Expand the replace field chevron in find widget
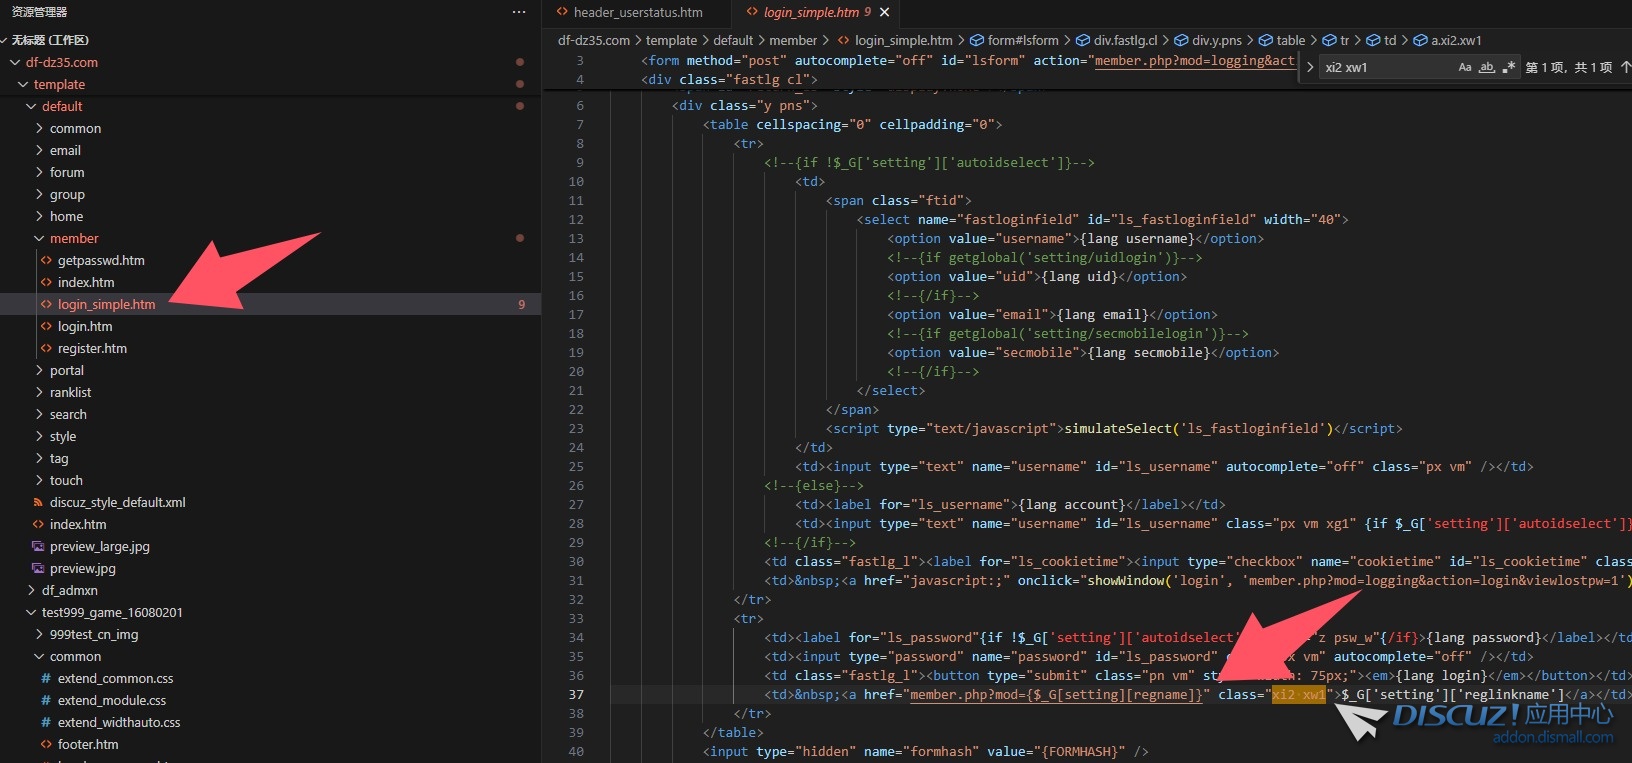 1310,67
